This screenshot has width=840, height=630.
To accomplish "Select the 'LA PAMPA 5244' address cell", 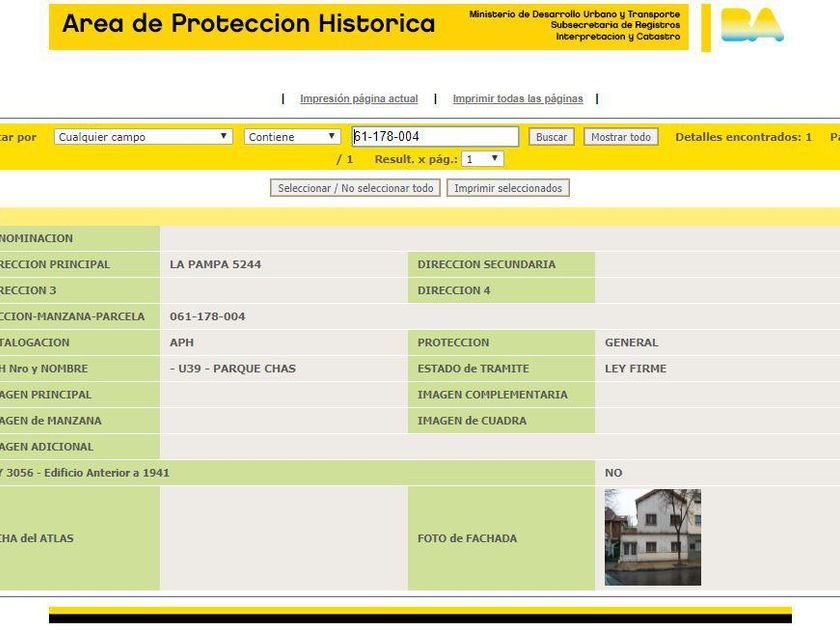I will coord(216,265).
